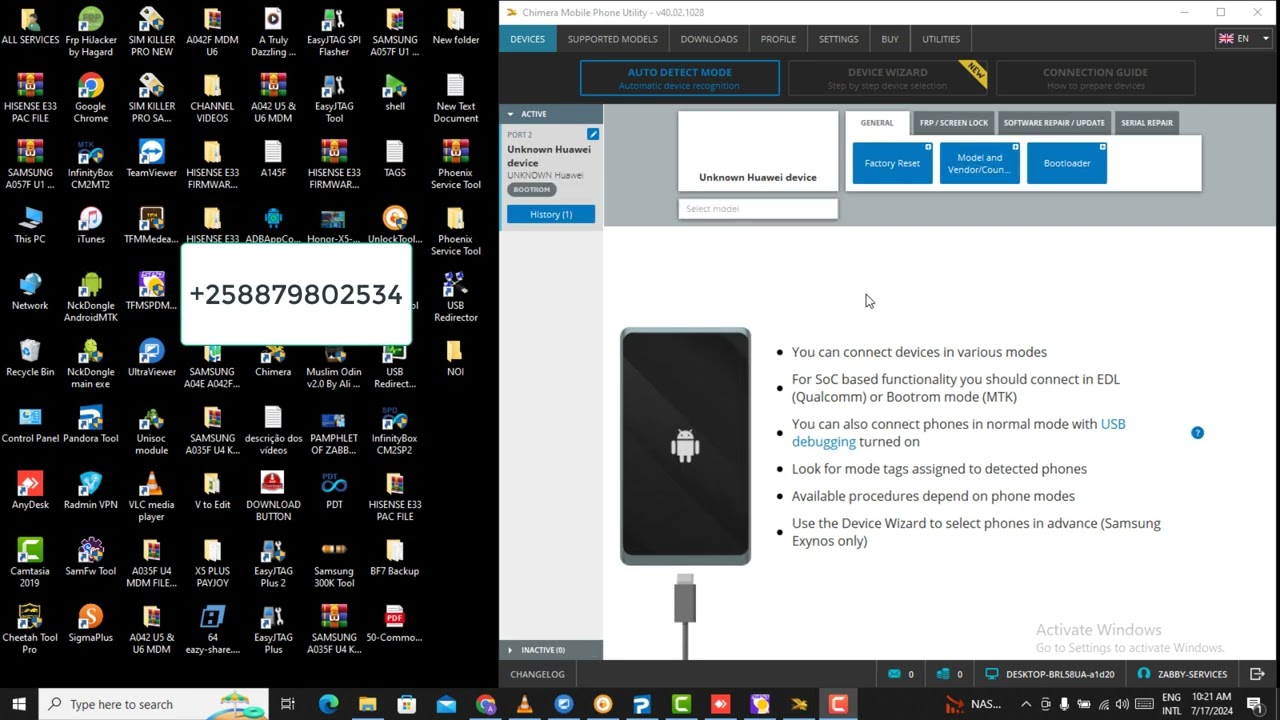Open the Chimera icon on the taskbar
This screenshot has width=1280, height=720.
click(x=838, y=704)
